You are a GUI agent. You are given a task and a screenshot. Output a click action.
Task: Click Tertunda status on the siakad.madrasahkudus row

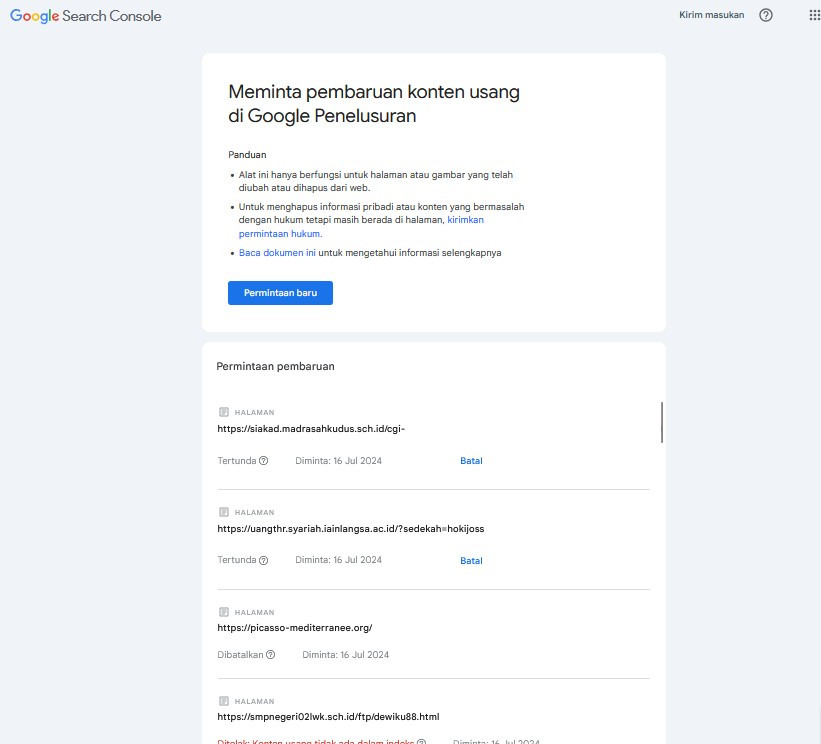point(237,461)
